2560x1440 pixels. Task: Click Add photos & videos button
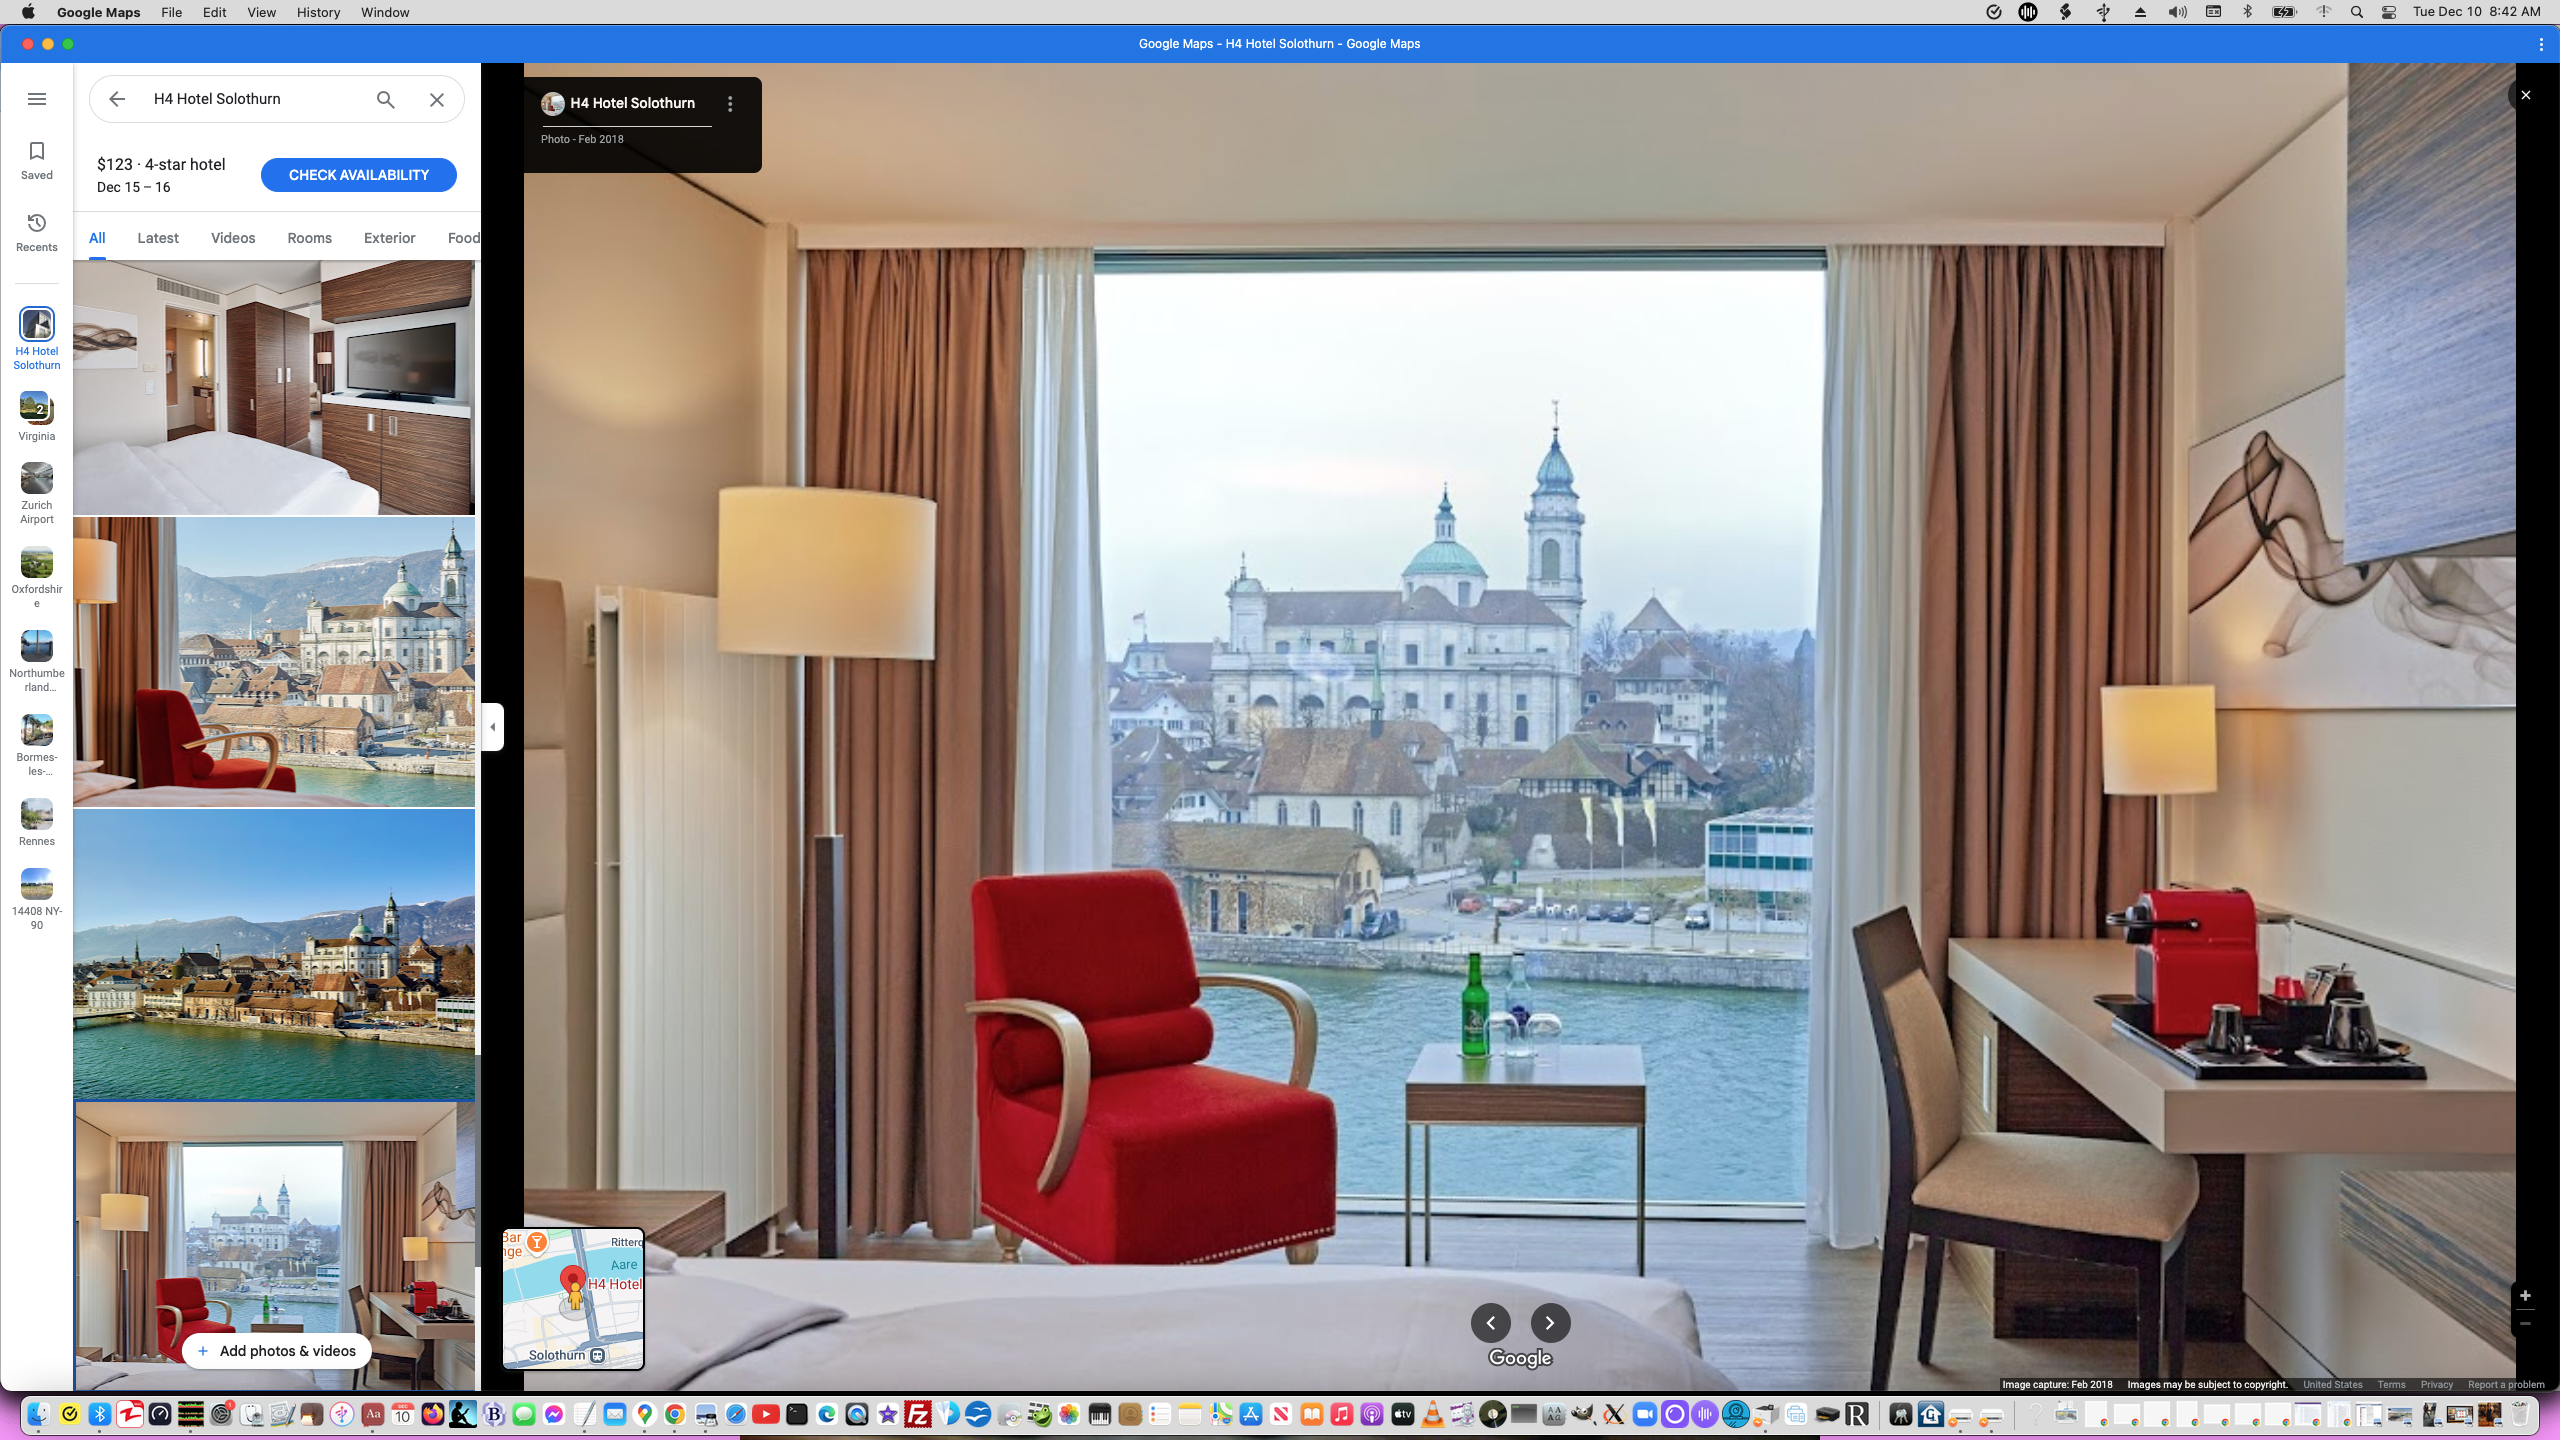click(277, 1351)
